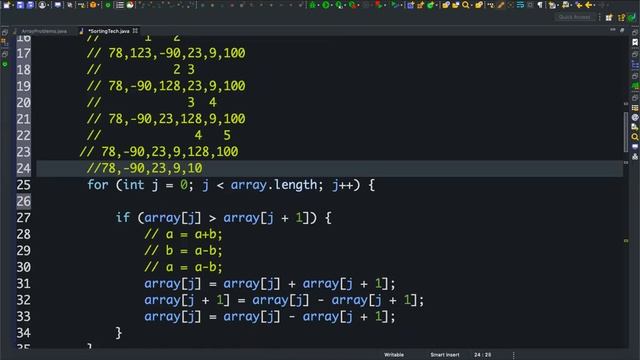The width and height of the screenshot is (640, 360).
Task: Click the monitor console icon in toolbar
Action: 58,5
